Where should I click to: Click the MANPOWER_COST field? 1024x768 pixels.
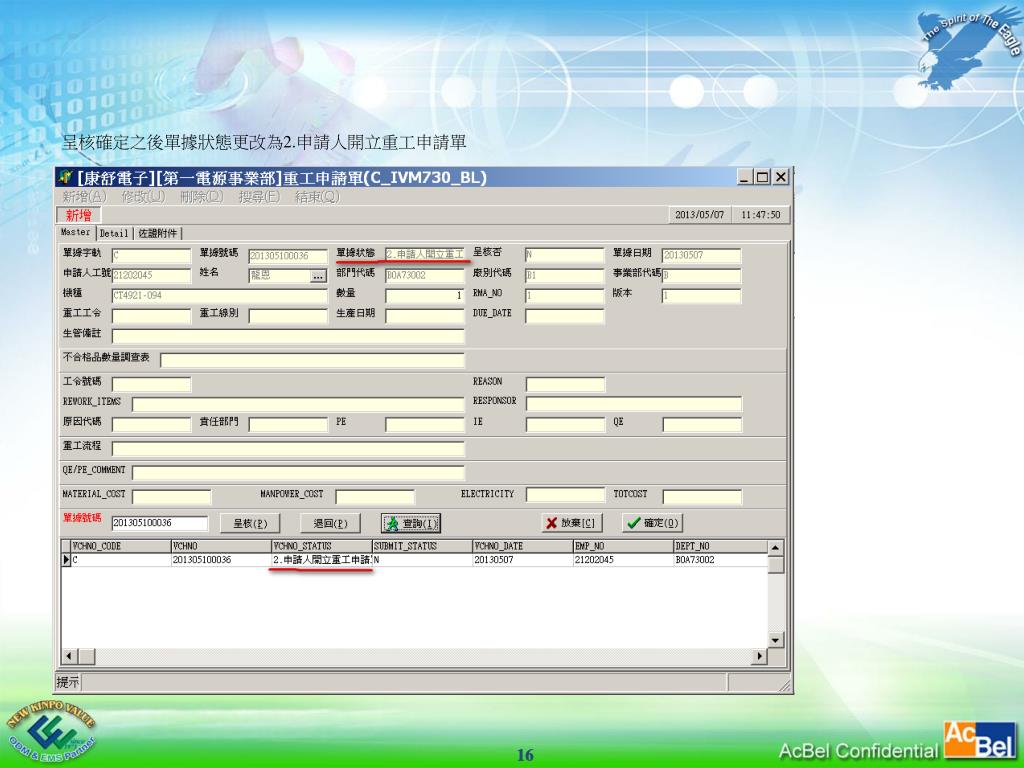pyautogui.click(x=375, y=497)
